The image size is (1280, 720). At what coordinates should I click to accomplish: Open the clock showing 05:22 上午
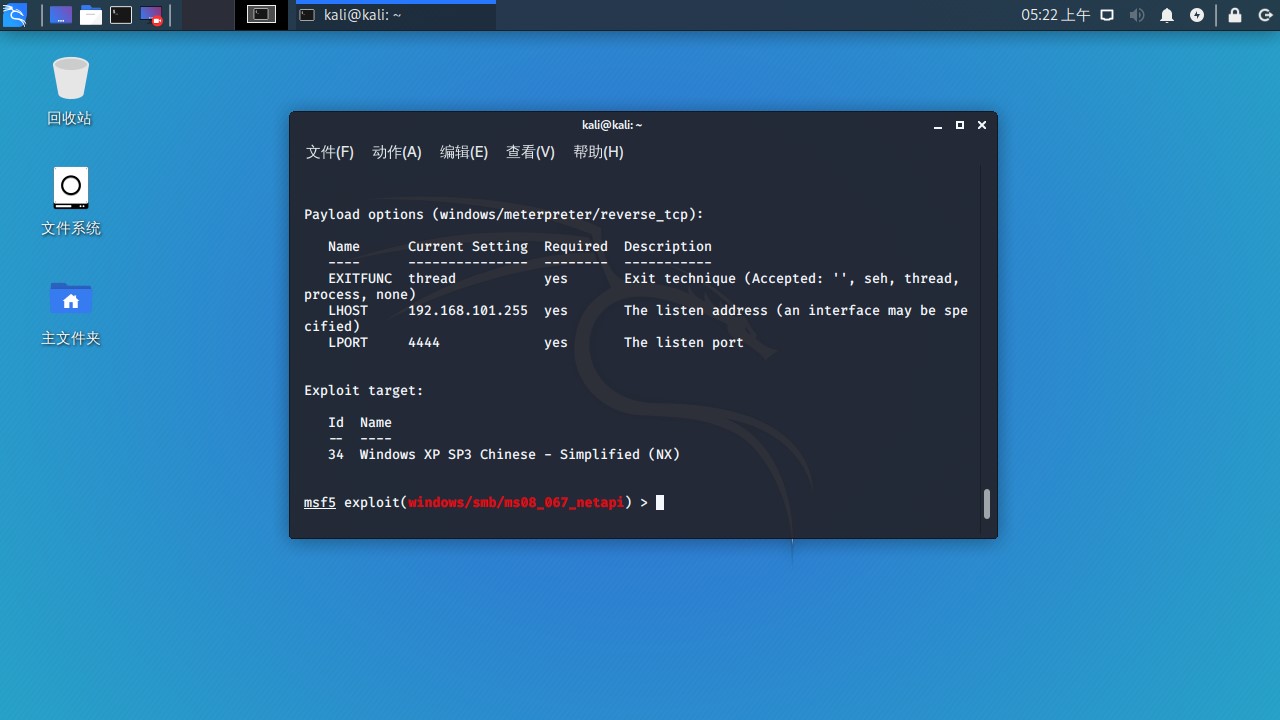click(1055, 15)
